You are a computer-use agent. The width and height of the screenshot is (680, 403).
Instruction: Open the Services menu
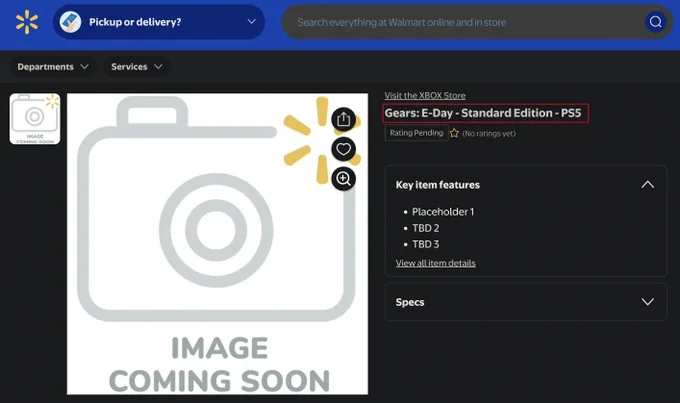tap(137, 67)
